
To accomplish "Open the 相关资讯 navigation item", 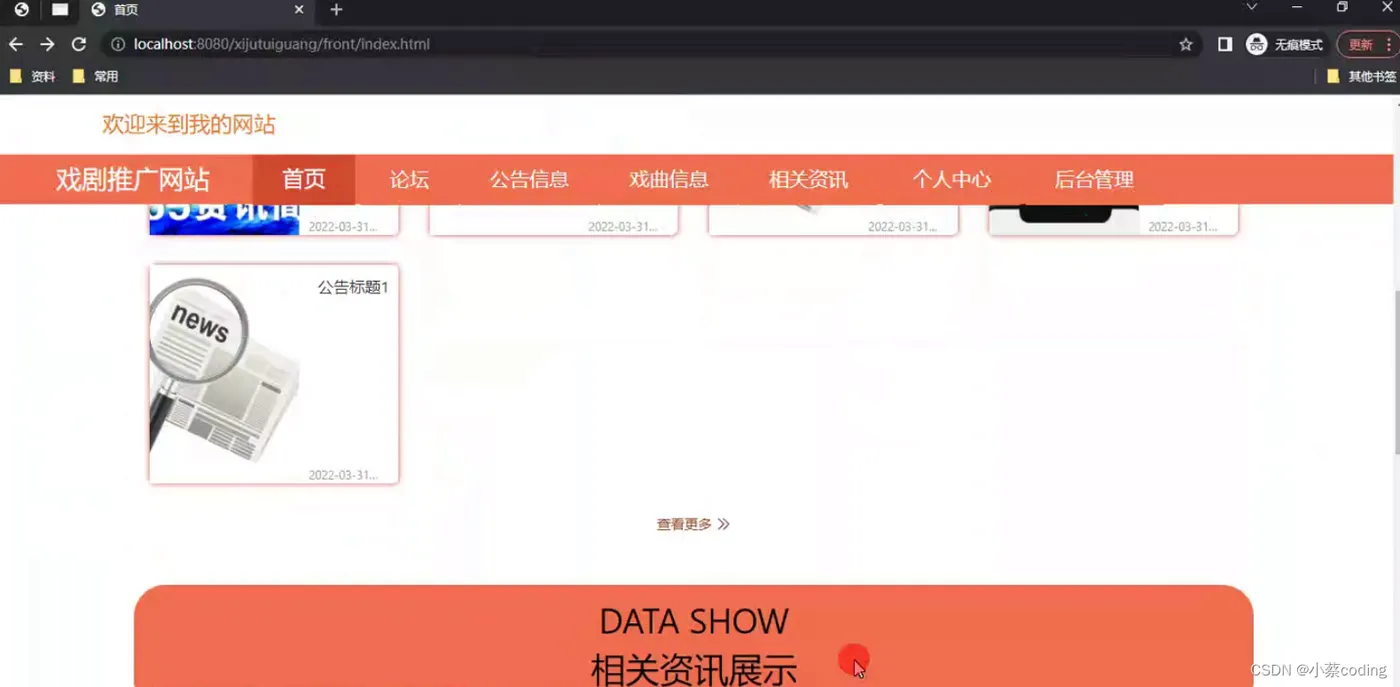I will pos(808,180).
